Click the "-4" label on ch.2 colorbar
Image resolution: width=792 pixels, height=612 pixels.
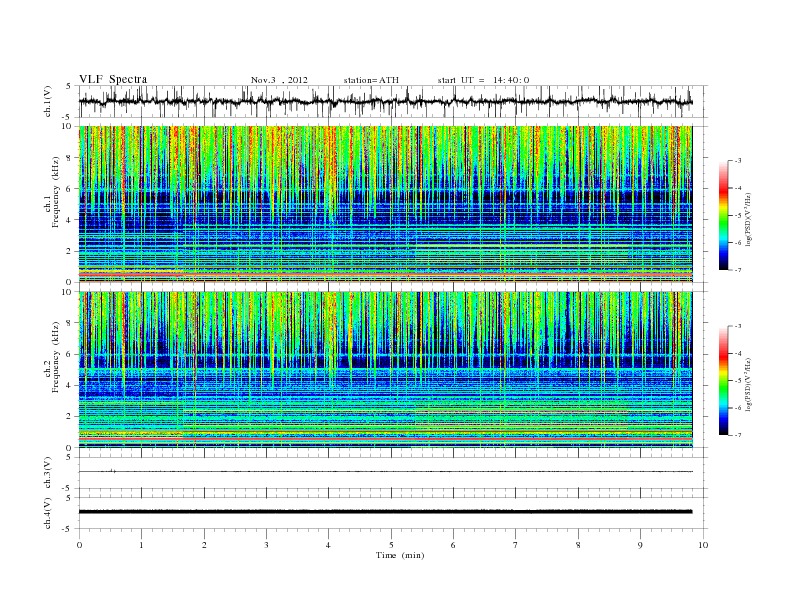click(x=738, y=354)
